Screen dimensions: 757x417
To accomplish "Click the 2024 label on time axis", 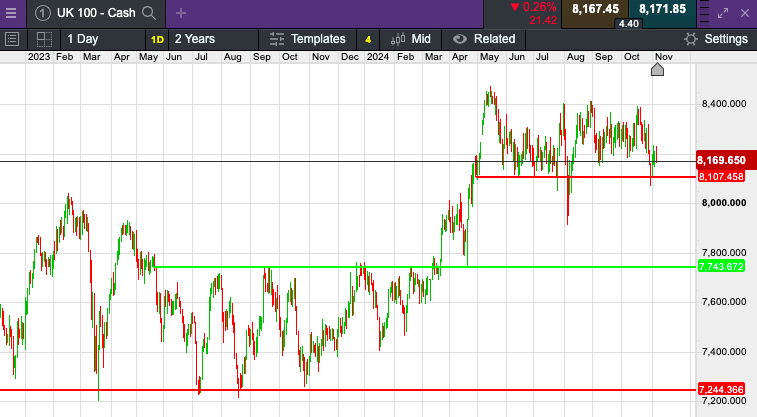I will (378, 57).
